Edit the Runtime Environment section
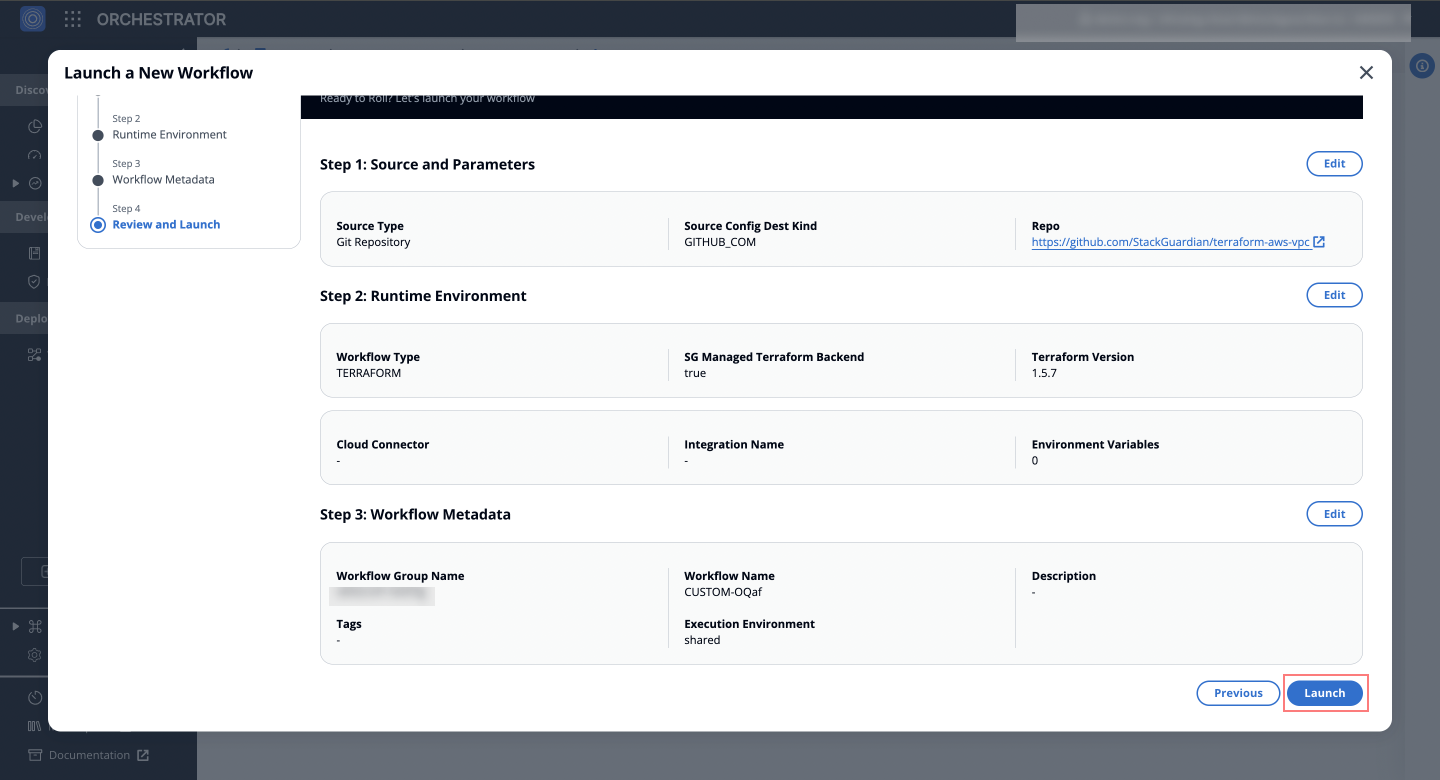This screenshot has width=1440, height=780. 1334,295
